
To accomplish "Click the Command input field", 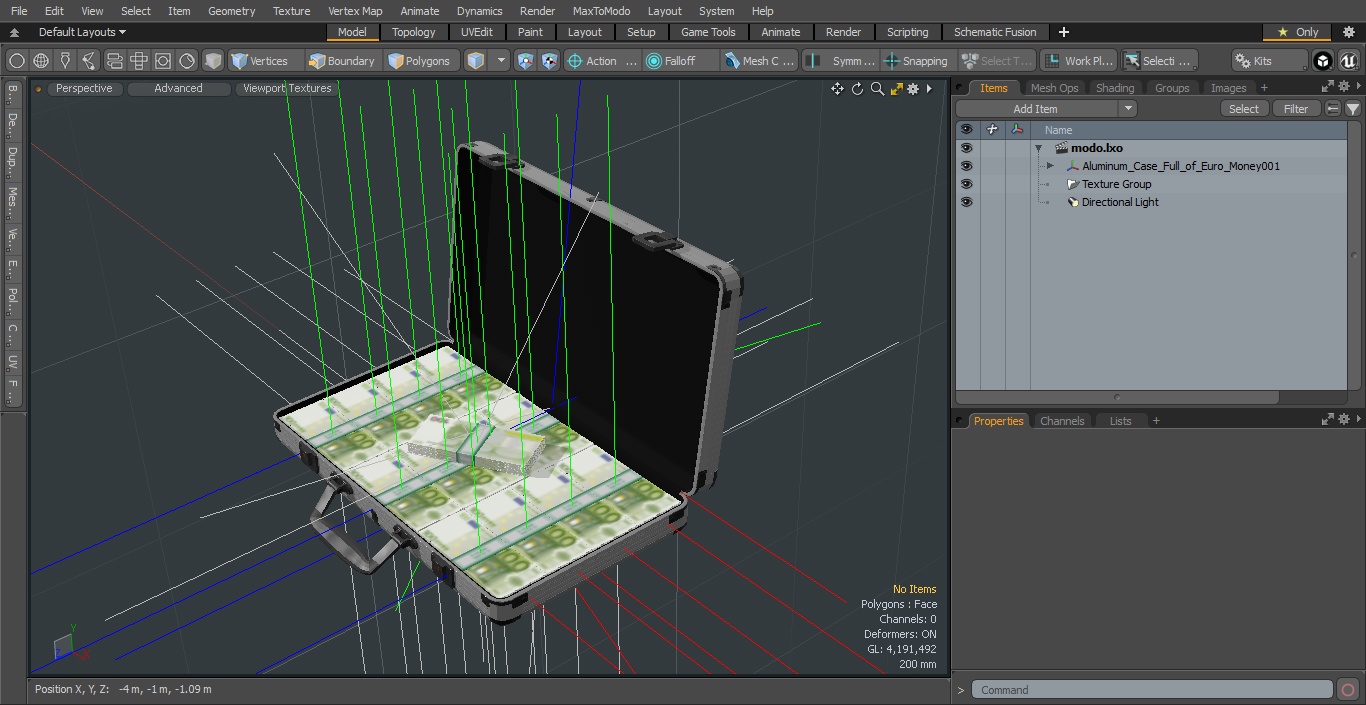I will click(1152, 690).
